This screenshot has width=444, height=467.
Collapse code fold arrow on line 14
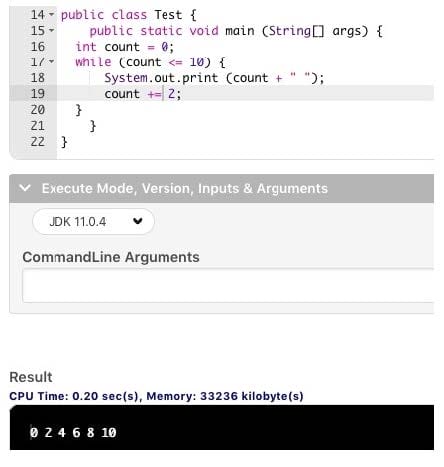51,15
